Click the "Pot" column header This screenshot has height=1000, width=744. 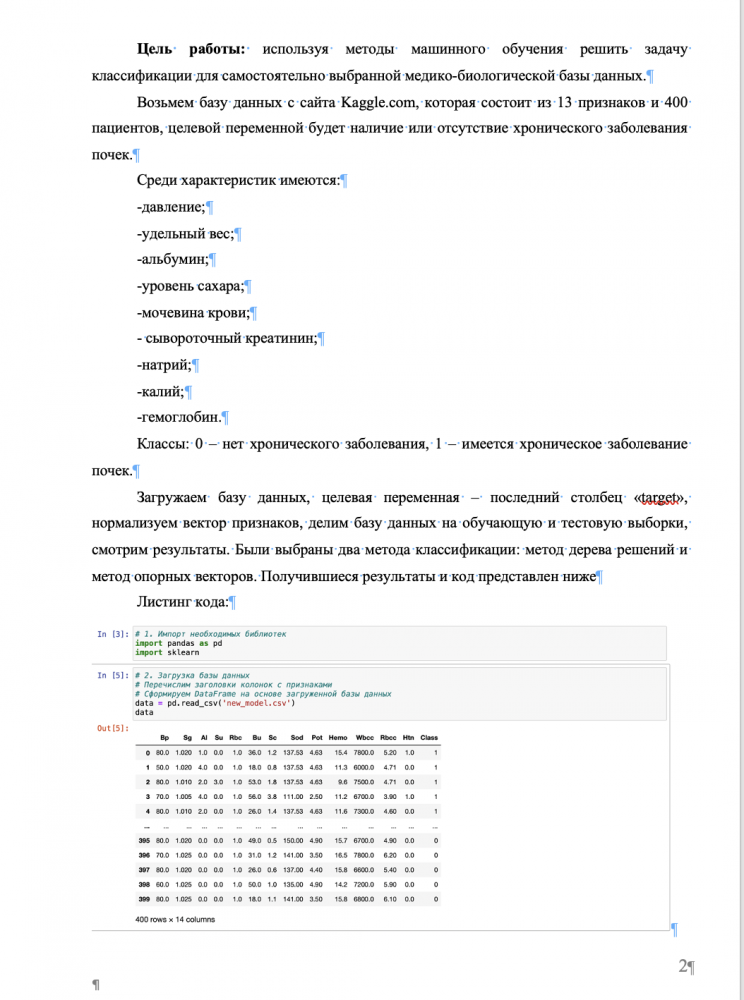pyautogui.click(x=317, y=737)
